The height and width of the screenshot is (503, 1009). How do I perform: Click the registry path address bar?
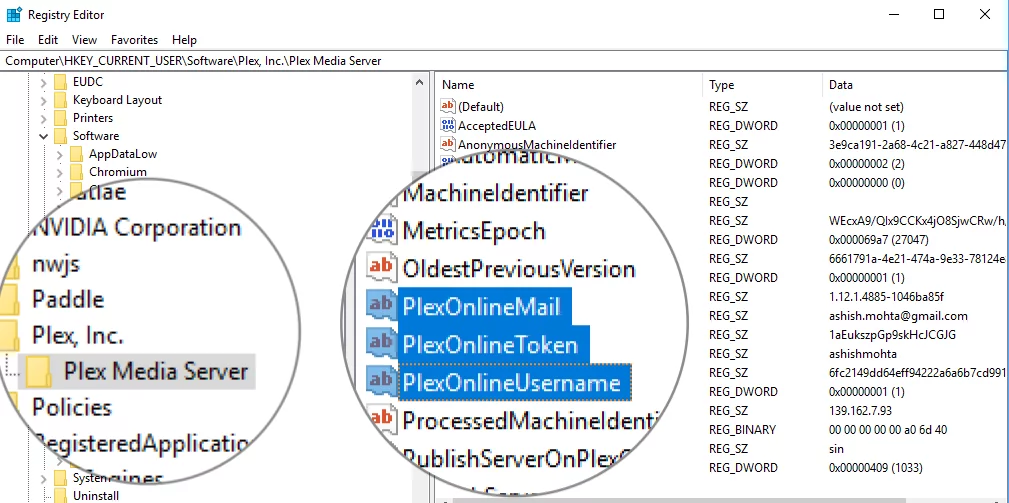pyautogui.click(x=504, y=61)
